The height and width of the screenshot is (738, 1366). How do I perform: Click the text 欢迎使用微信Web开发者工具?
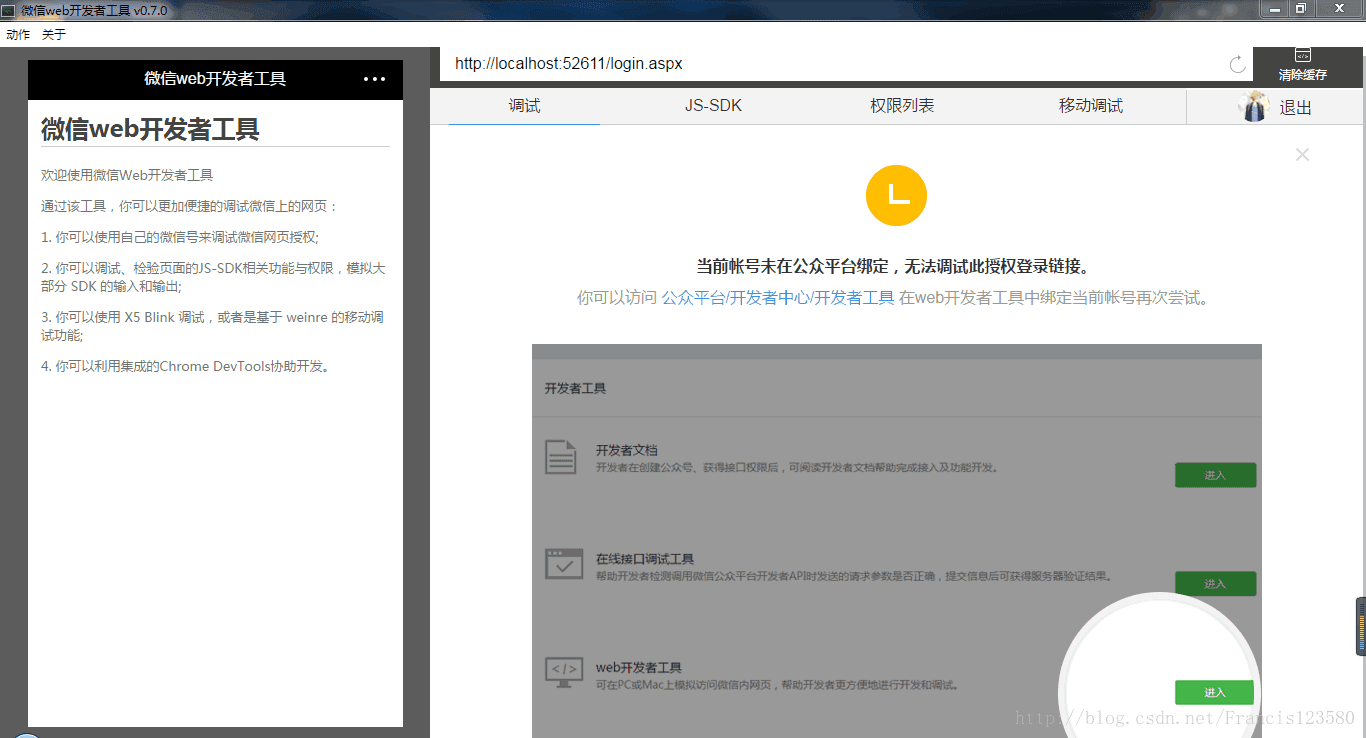(x=127, y=175)
